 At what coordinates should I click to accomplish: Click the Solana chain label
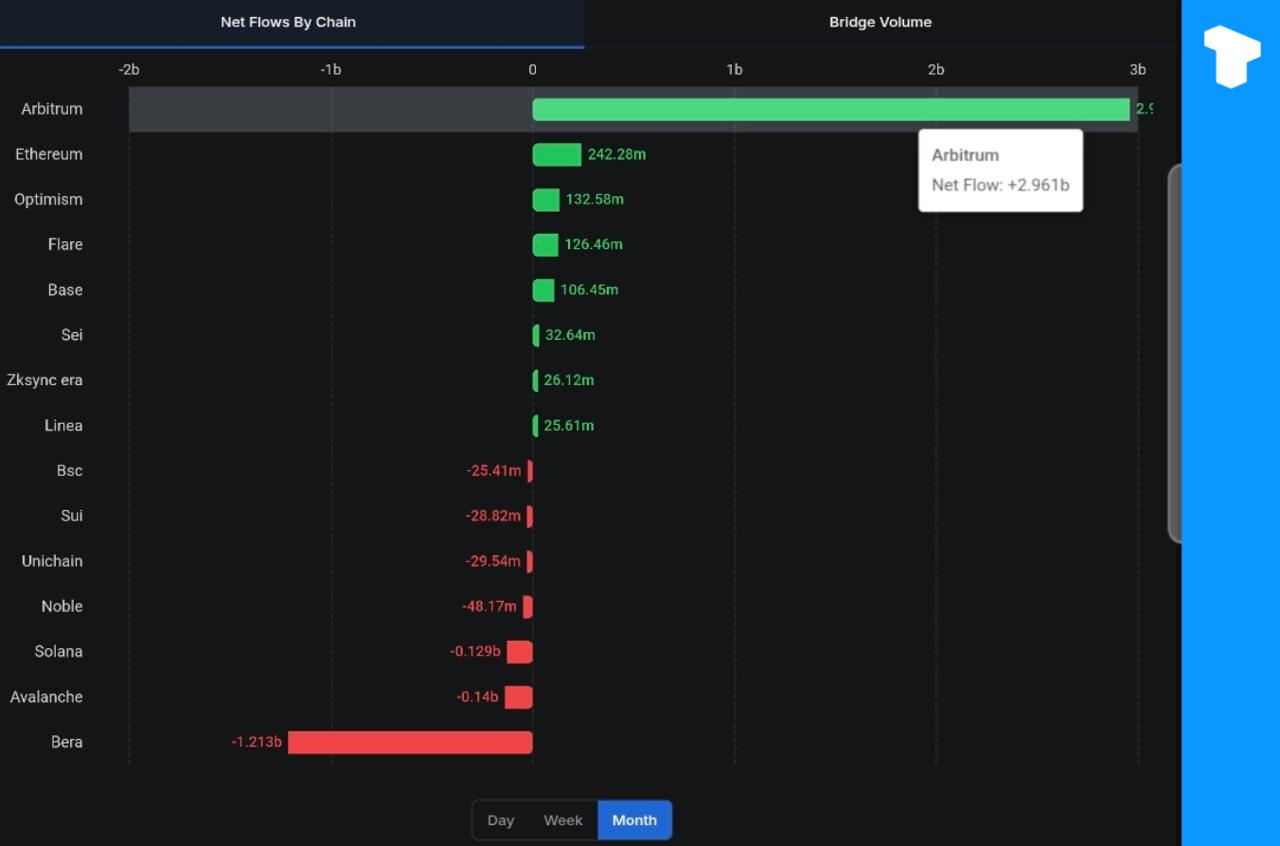(x=59, y=651)
